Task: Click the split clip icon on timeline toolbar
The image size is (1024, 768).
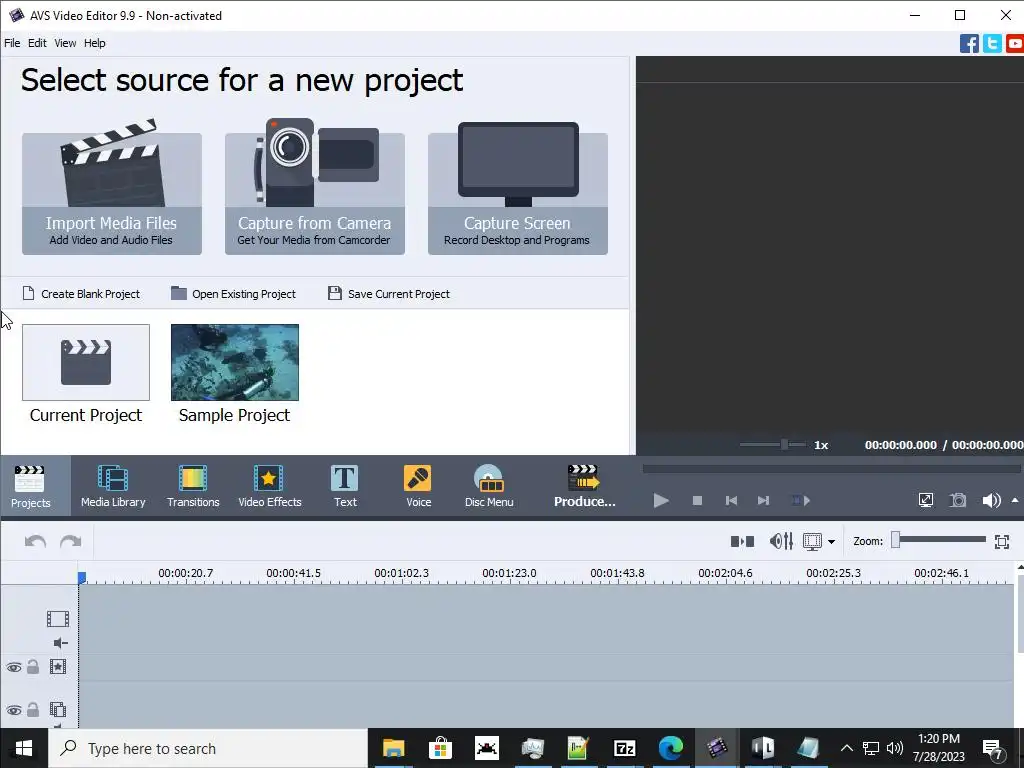Action: pos(742,541)
